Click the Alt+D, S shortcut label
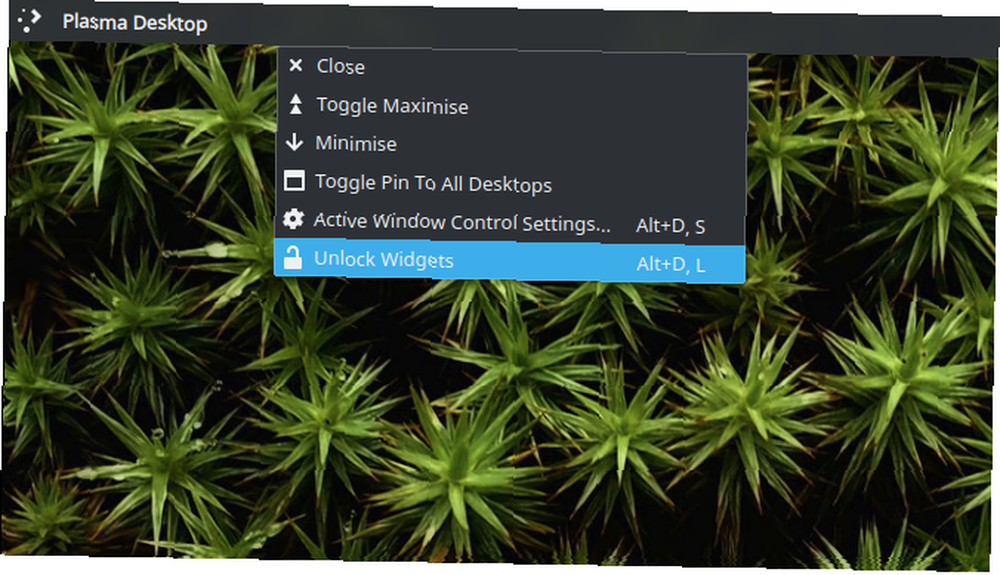 (x=670, y=226)
